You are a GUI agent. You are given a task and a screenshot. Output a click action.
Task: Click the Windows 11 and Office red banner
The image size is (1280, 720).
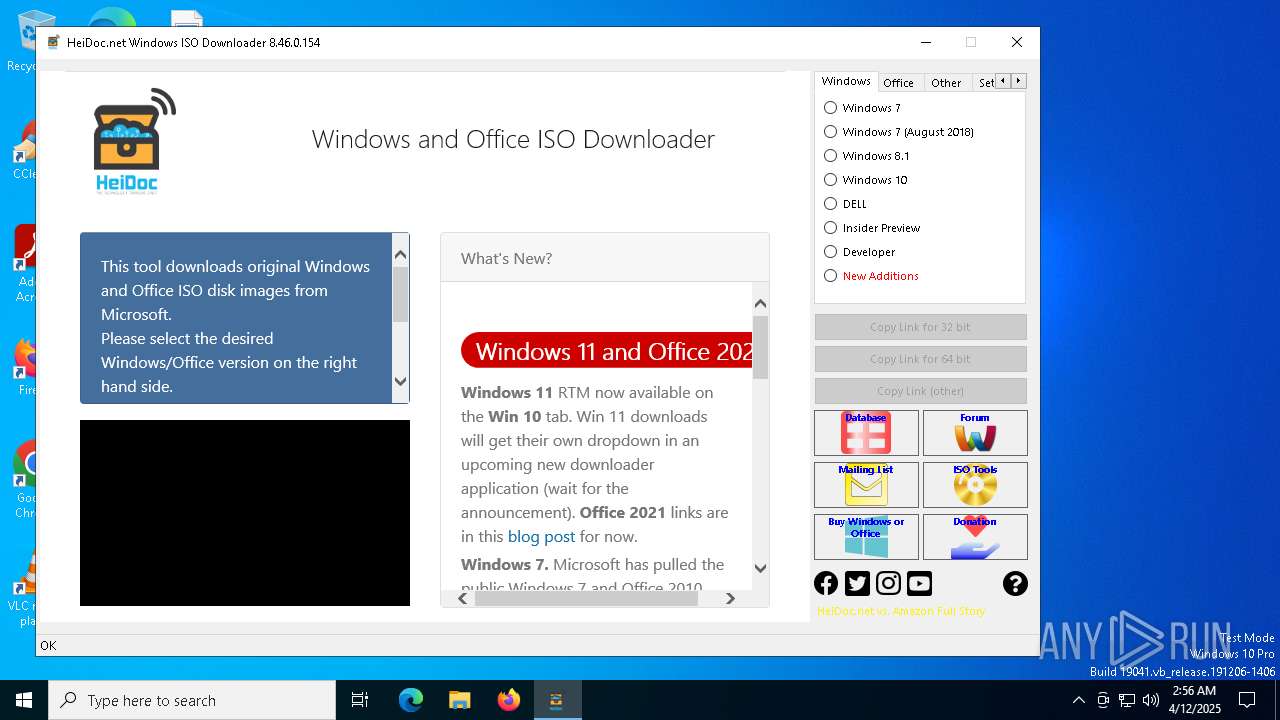coord(607,351)
